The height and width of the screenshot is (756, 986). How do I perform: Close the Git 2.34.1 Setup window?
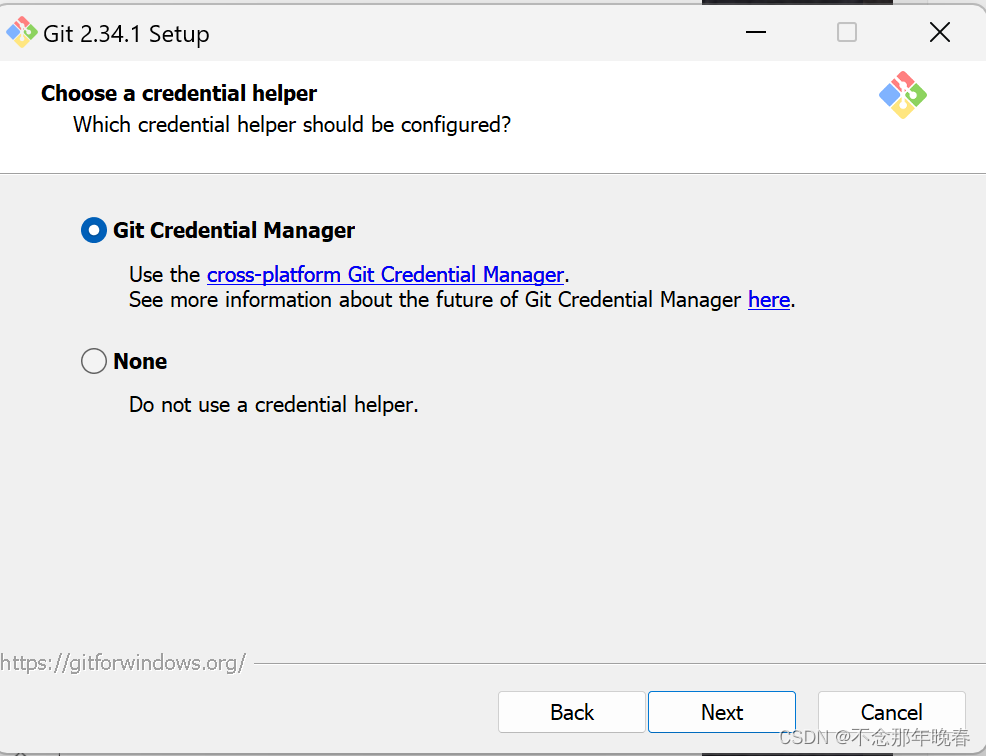(939, 32)
